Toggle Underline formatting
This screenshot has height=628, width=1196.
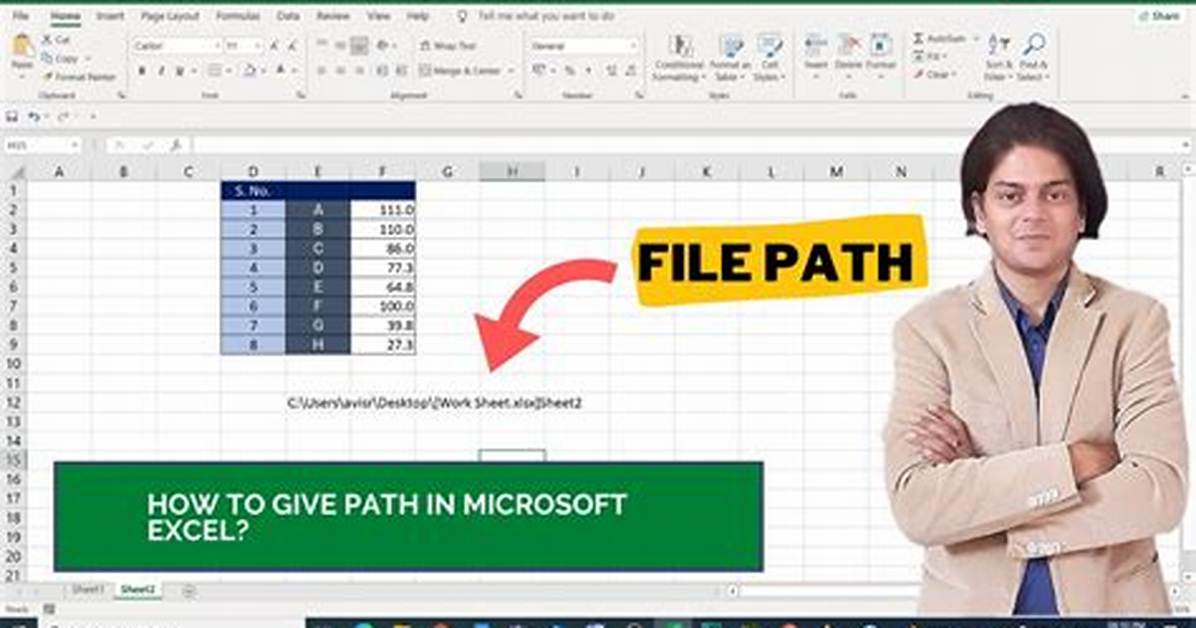pyautogui.click(x=180, y=71)
